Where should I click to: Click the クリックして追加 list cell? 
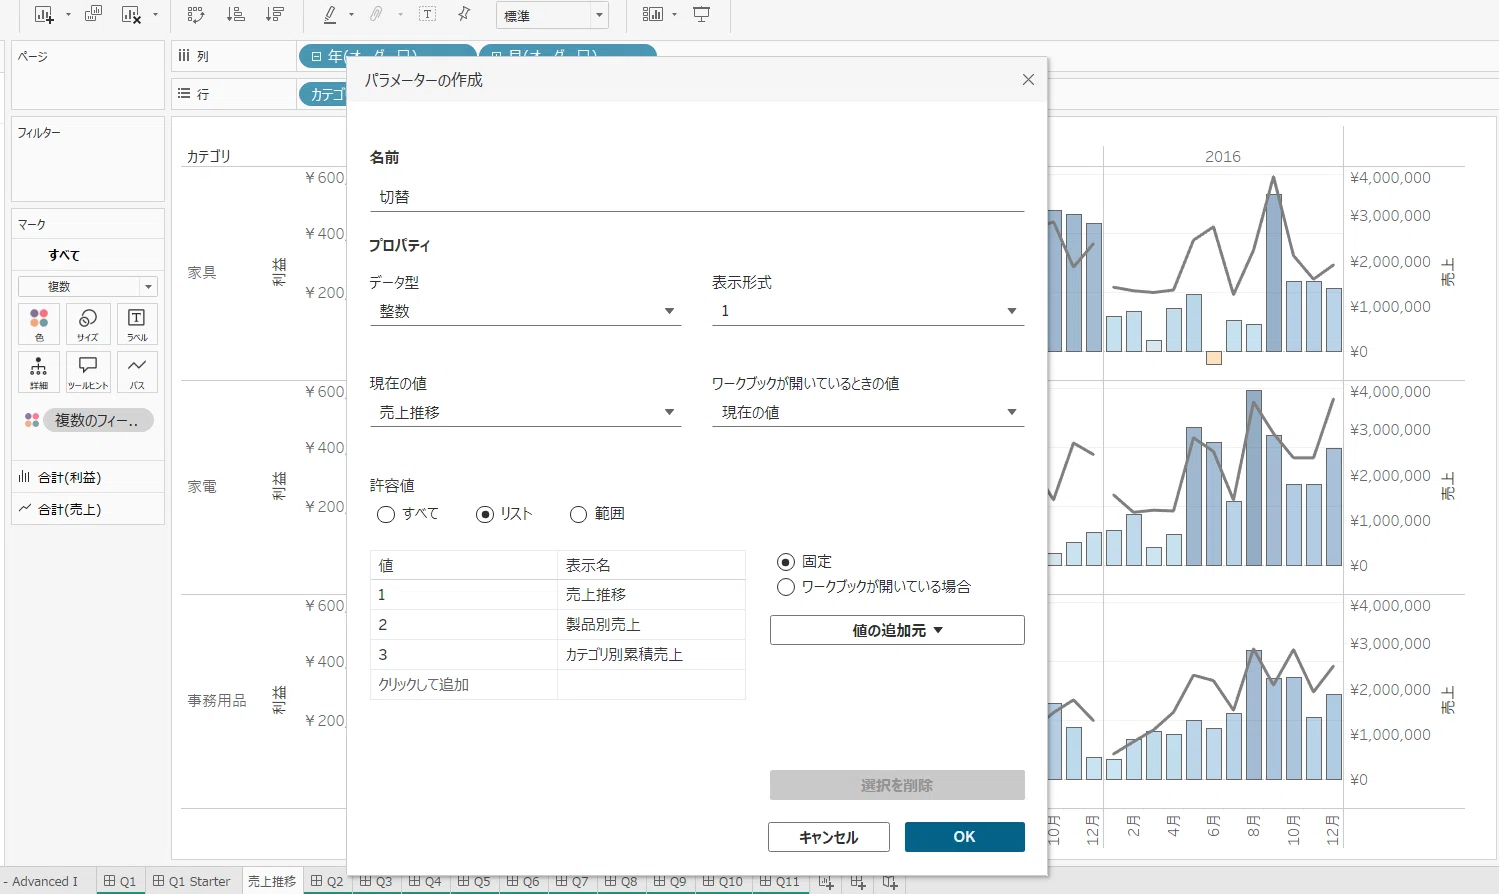464,685
